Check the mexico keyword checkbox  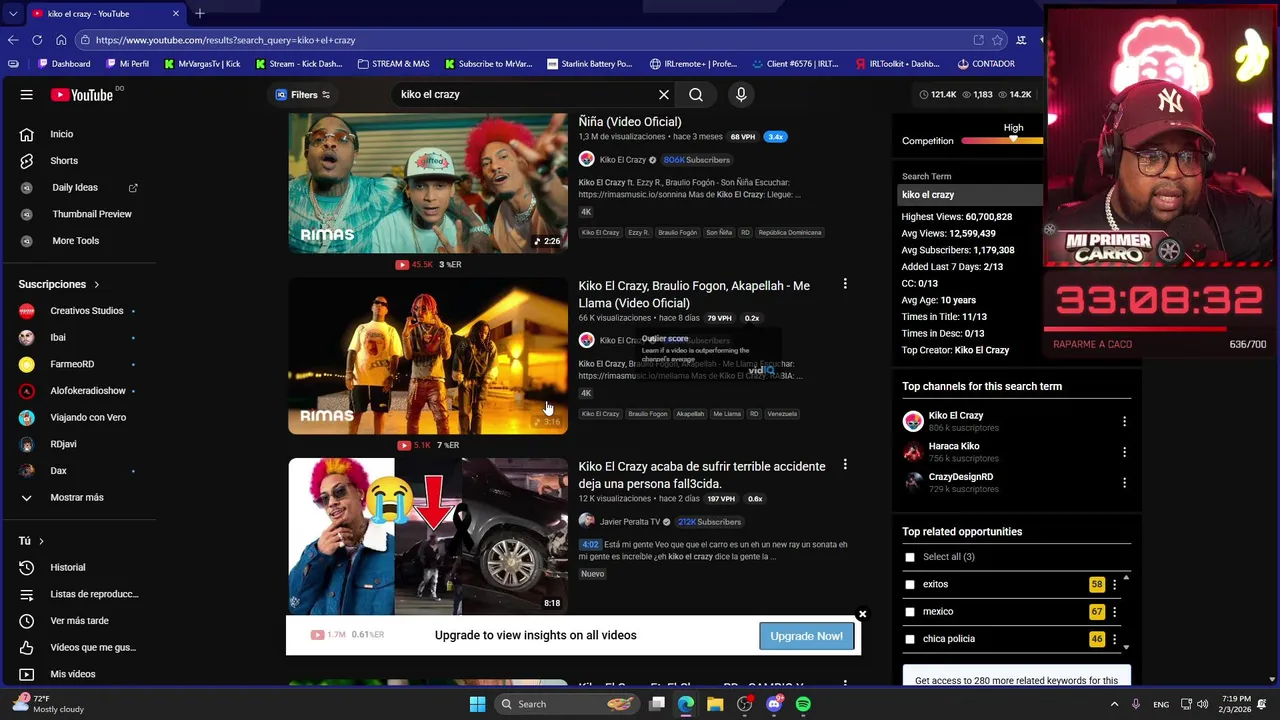coord(909,612)
